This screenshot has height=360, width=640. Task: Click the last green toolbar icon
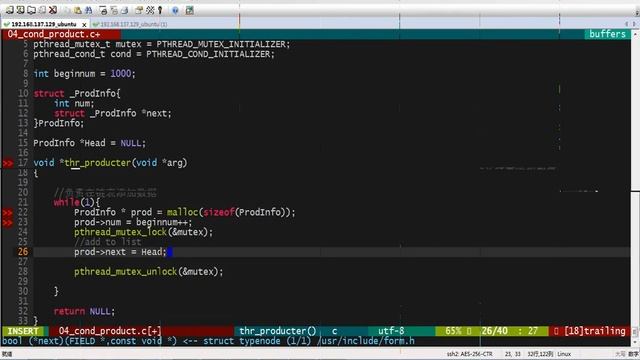click(x=189, y=10)
